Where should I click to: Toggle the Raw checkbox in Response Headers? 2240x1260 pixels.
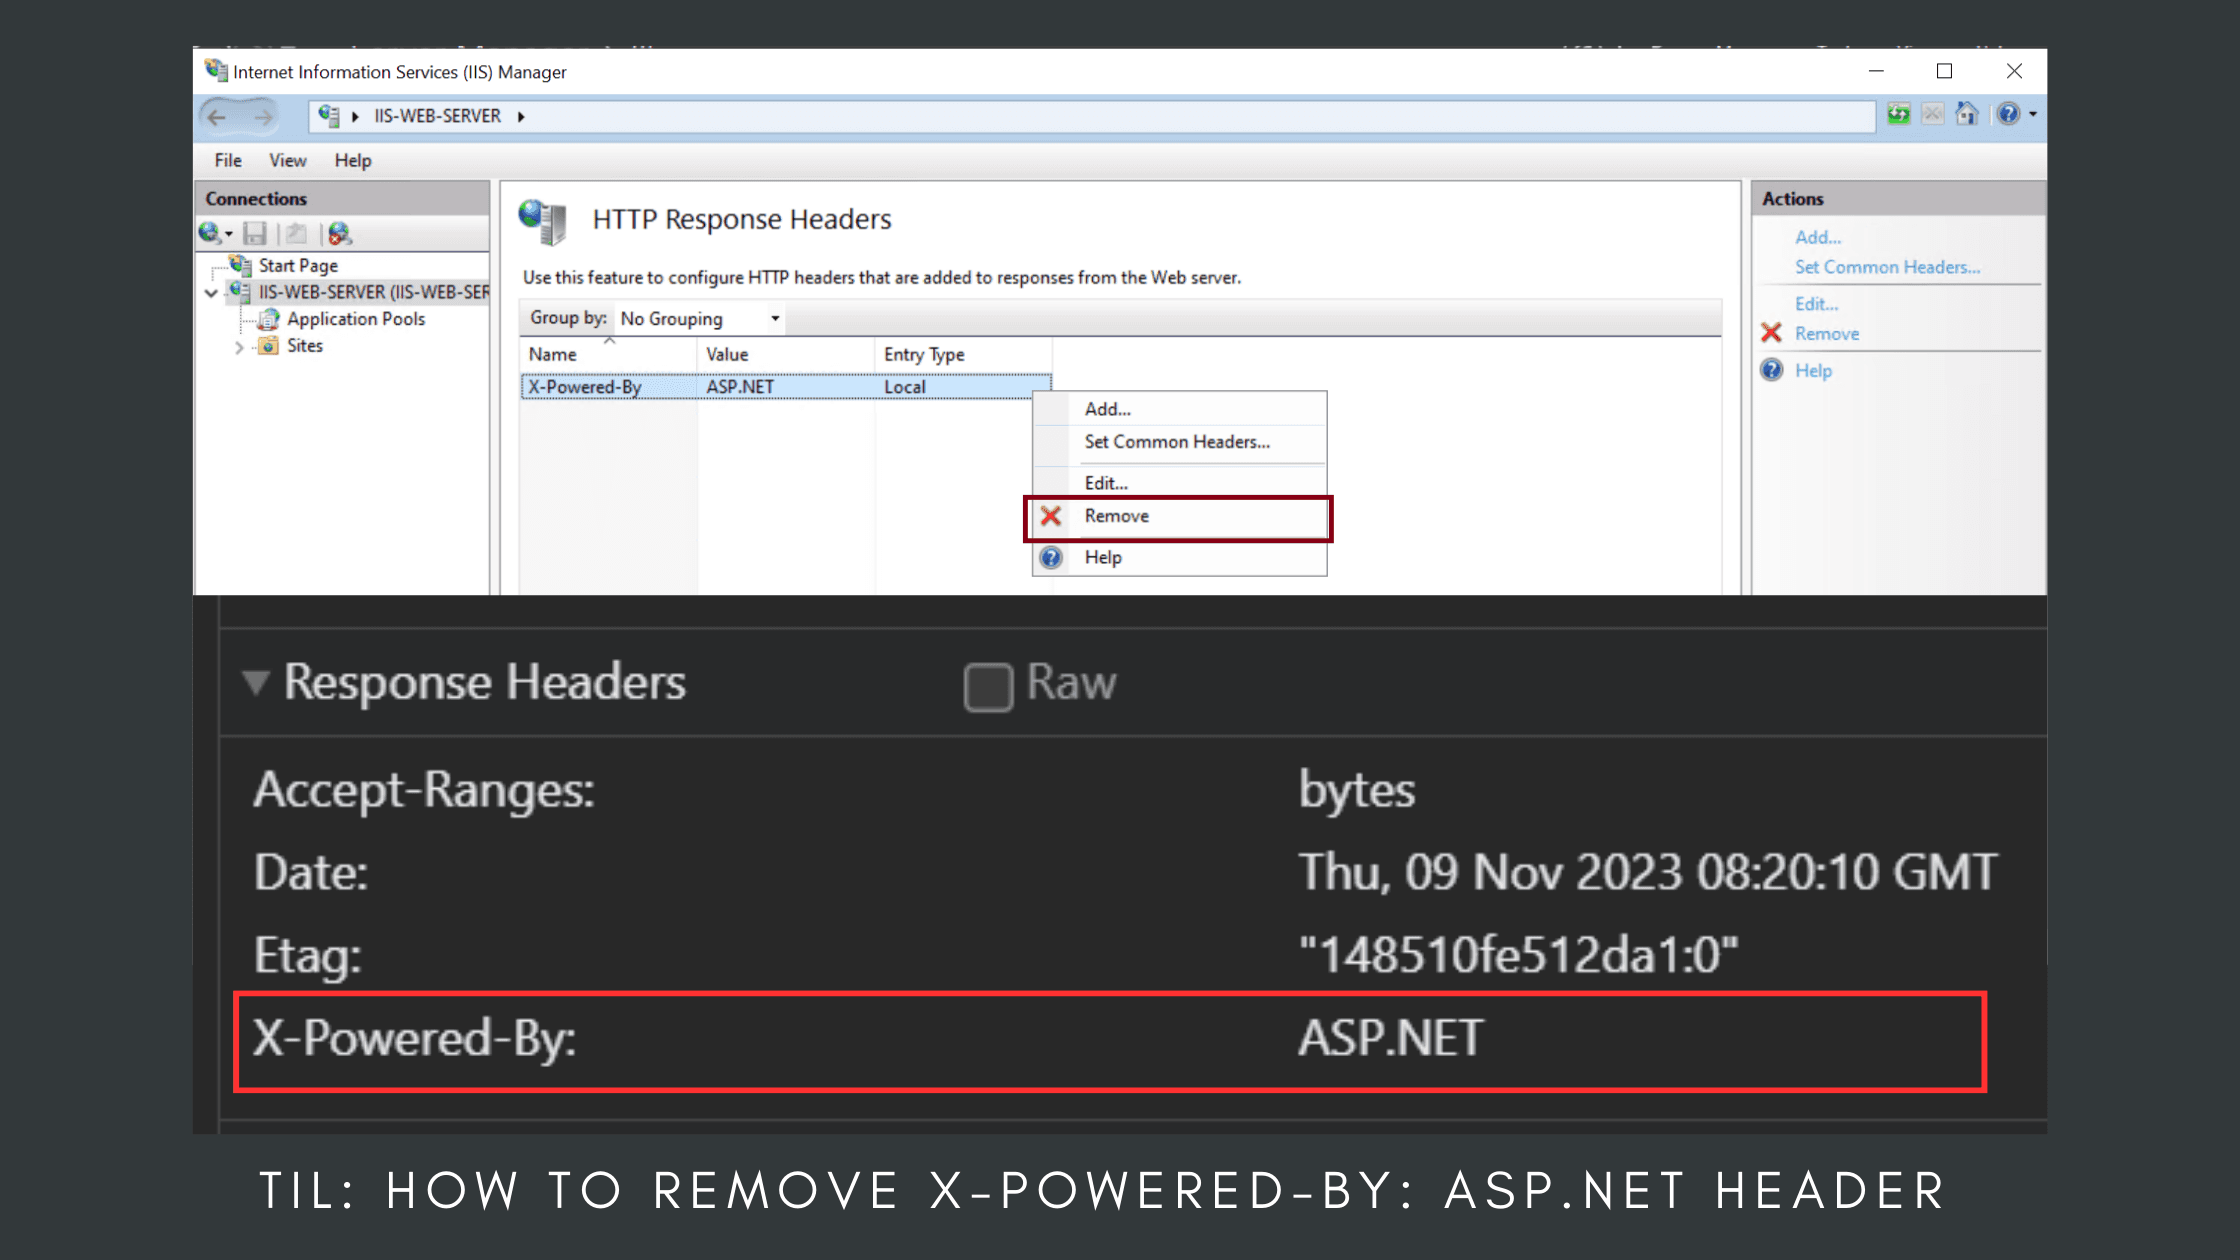988,686
